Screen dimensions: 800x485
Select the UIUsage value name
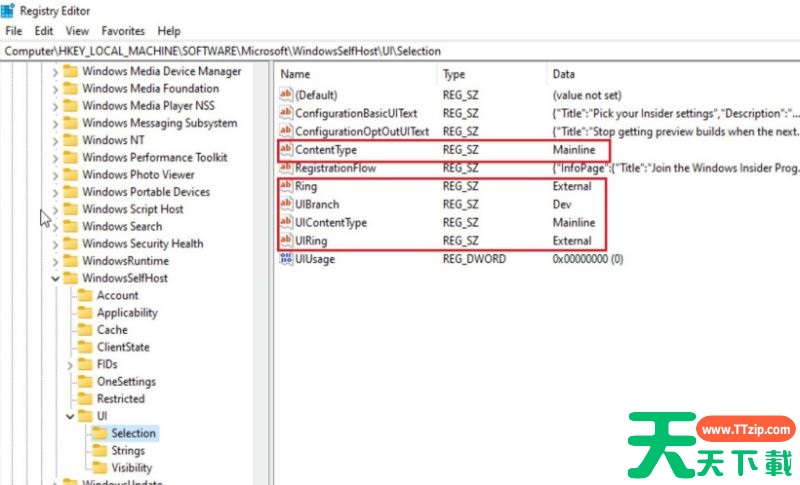pos(315,259)
